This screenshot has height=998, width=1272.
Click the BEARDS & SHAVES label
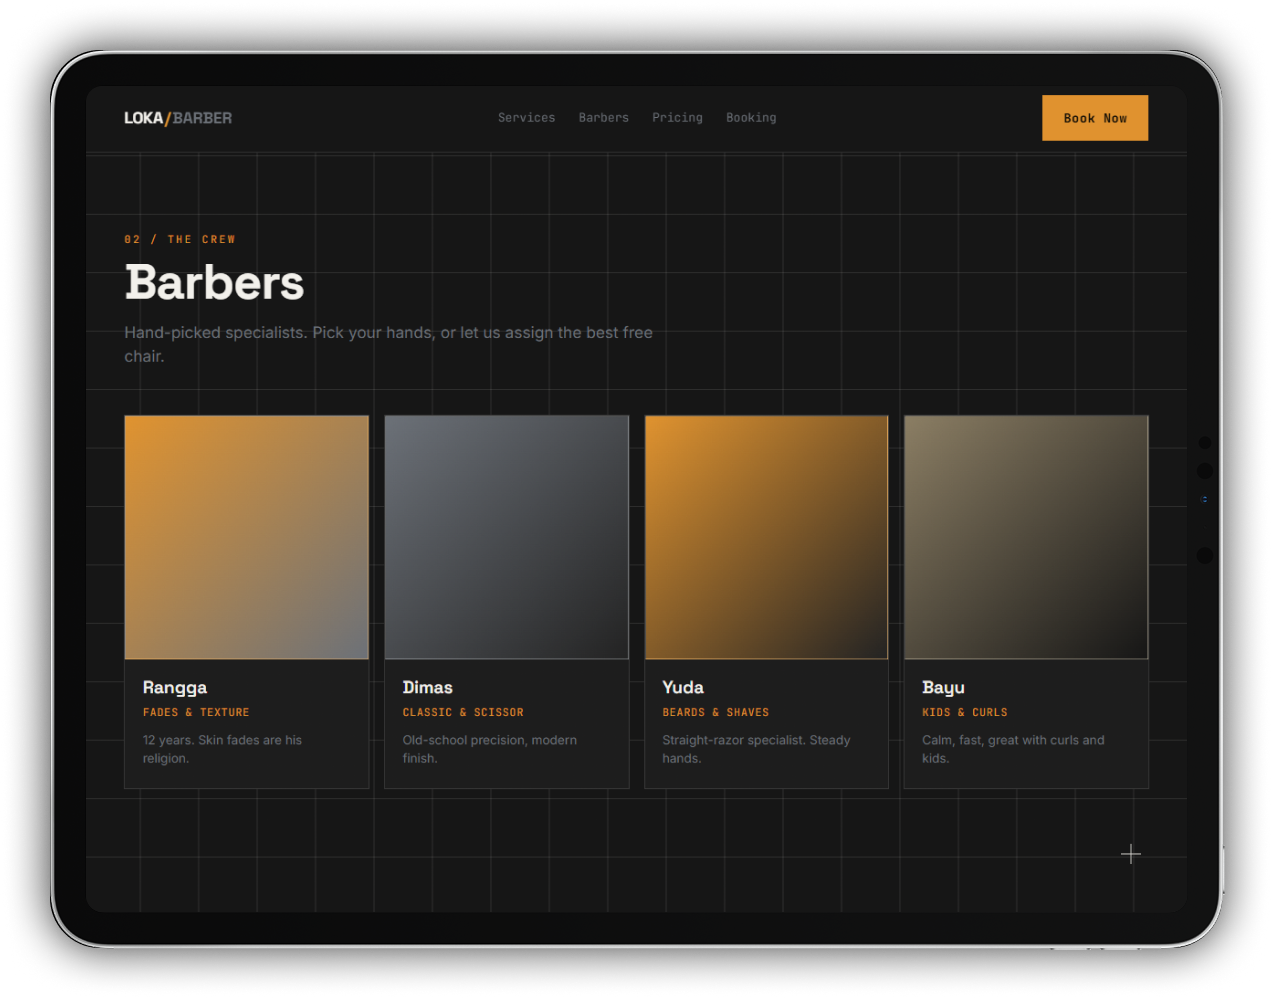(716, 712)
